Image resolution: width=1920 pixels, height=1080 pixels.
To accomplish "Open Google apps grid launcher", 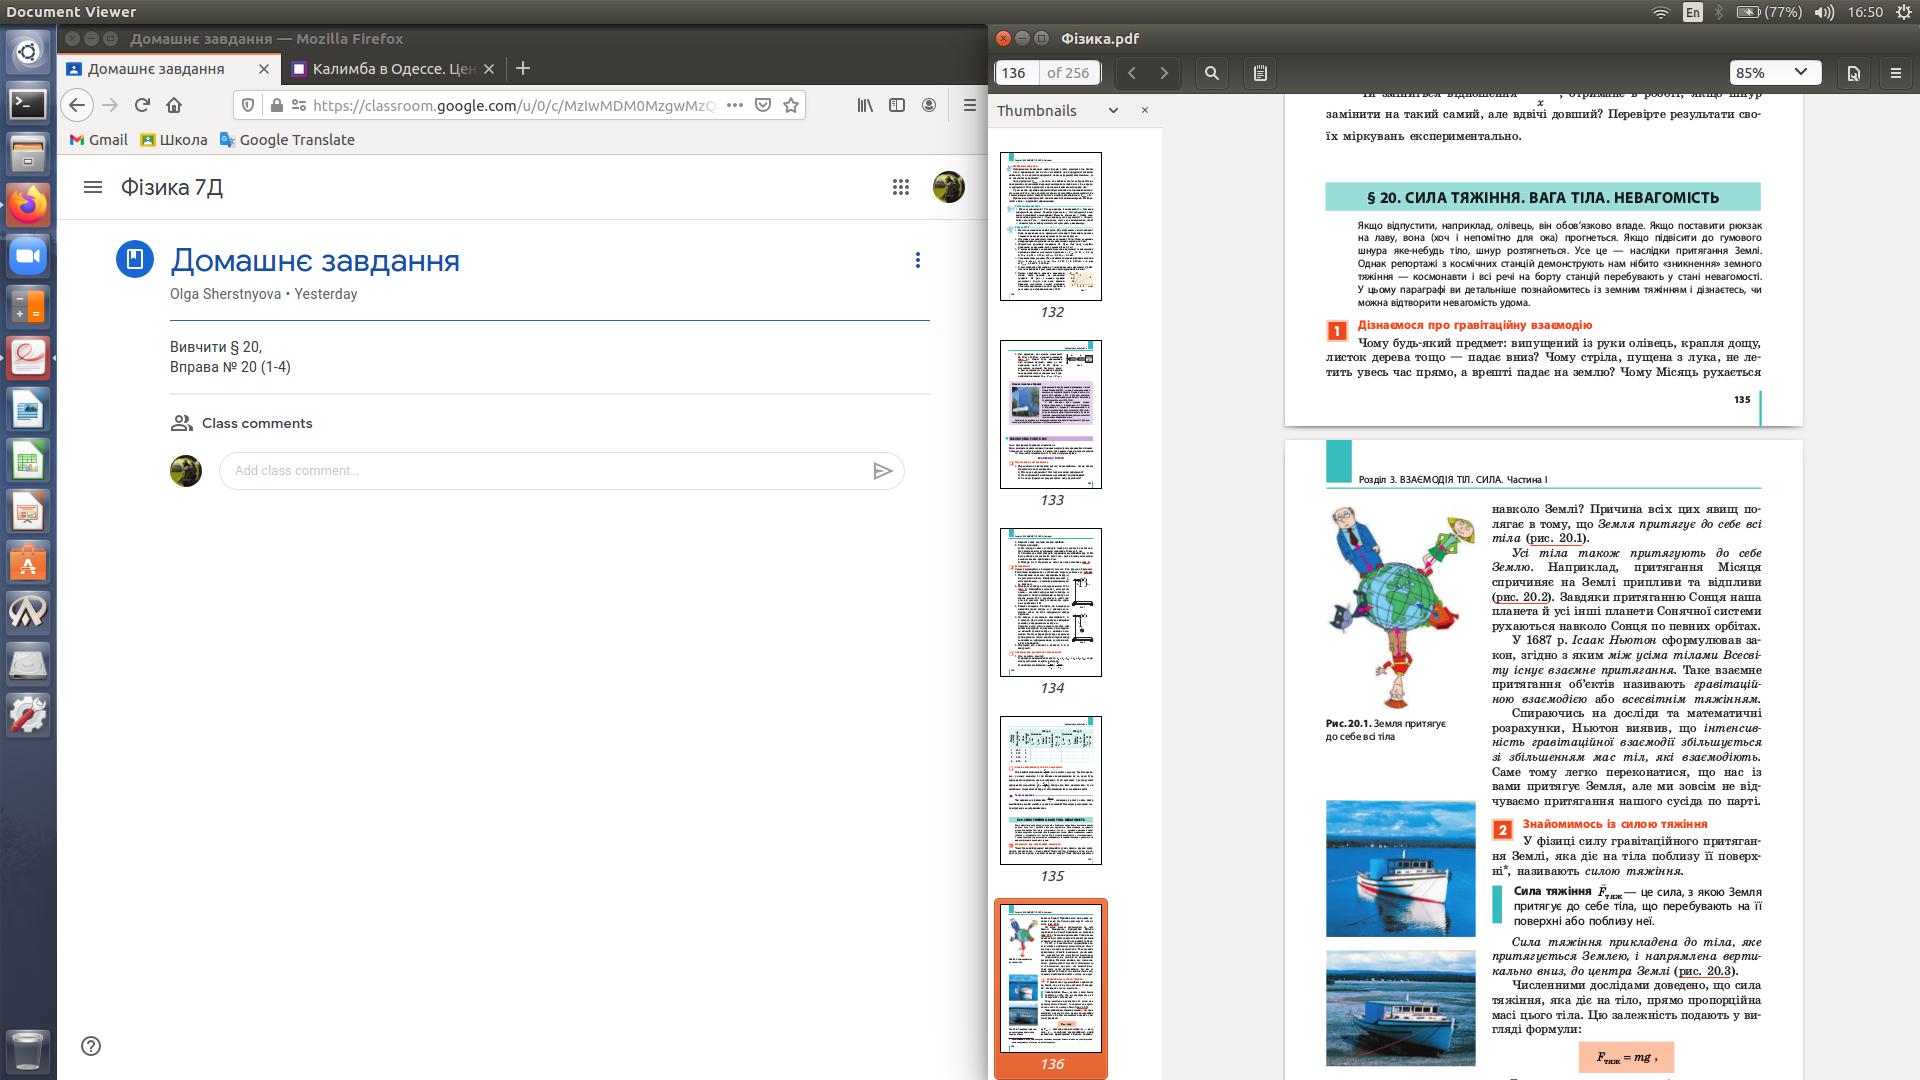I will click(x=900, y=187).
